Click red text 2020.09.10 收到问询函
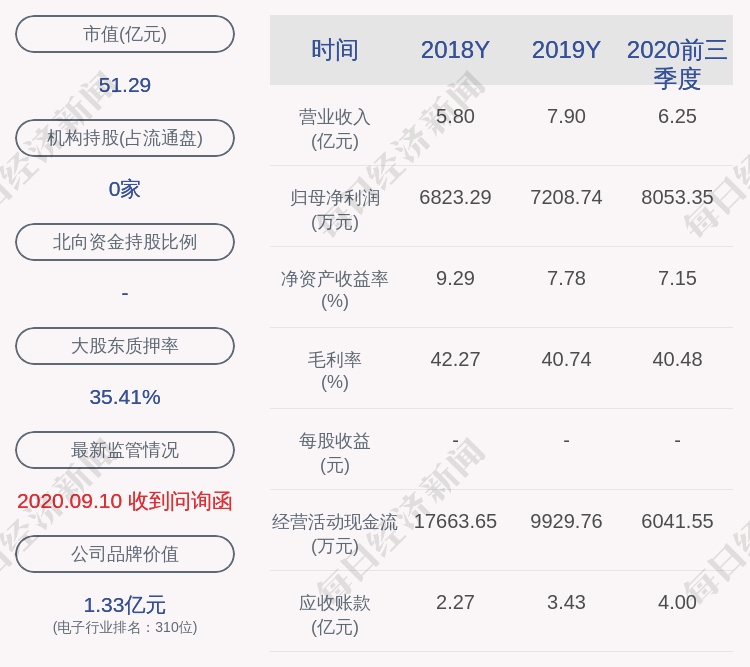The width and height of the screenshot is (750, 667). pyautogui.click(x=125, y=501)
